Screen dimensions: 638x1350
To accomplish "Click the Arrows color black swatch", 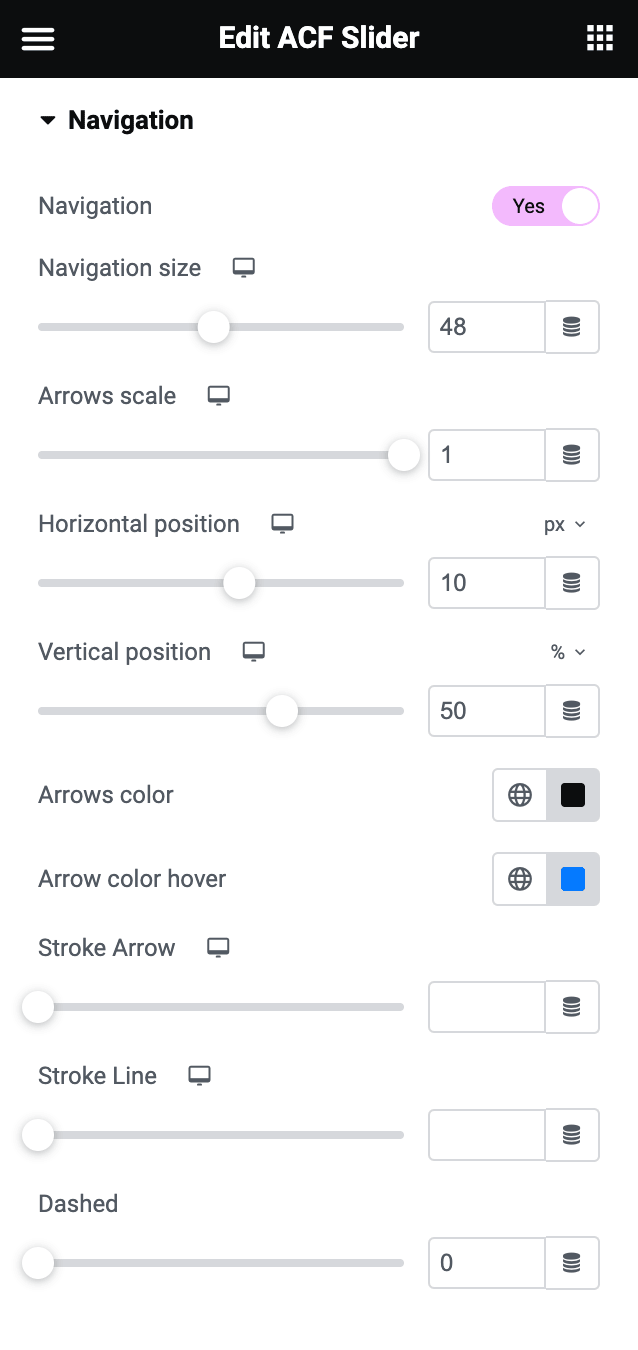I will [x=572, y=794].
